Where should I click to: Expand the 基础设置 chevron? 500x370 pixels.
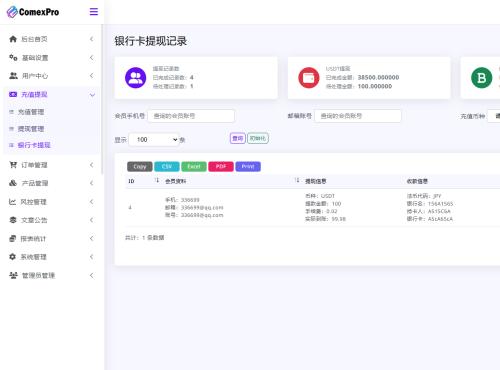tap(92, 58)
